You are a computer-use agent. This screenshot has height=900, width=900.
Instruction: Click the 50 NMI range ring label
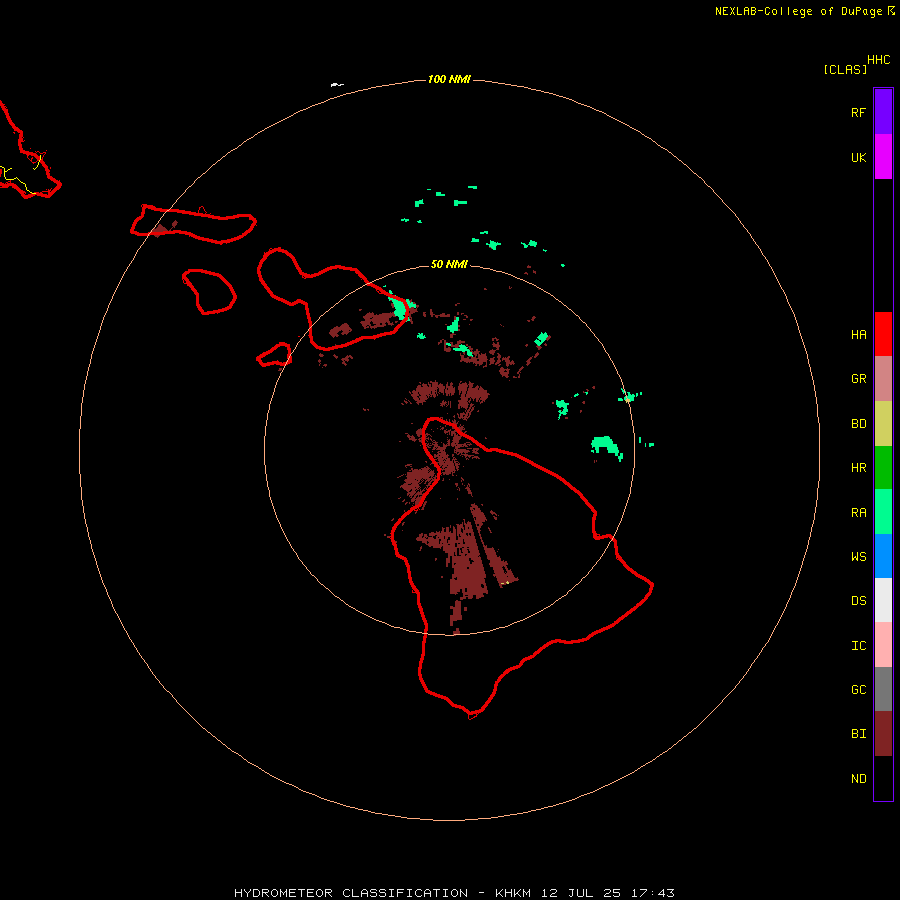tap(449, 264)
